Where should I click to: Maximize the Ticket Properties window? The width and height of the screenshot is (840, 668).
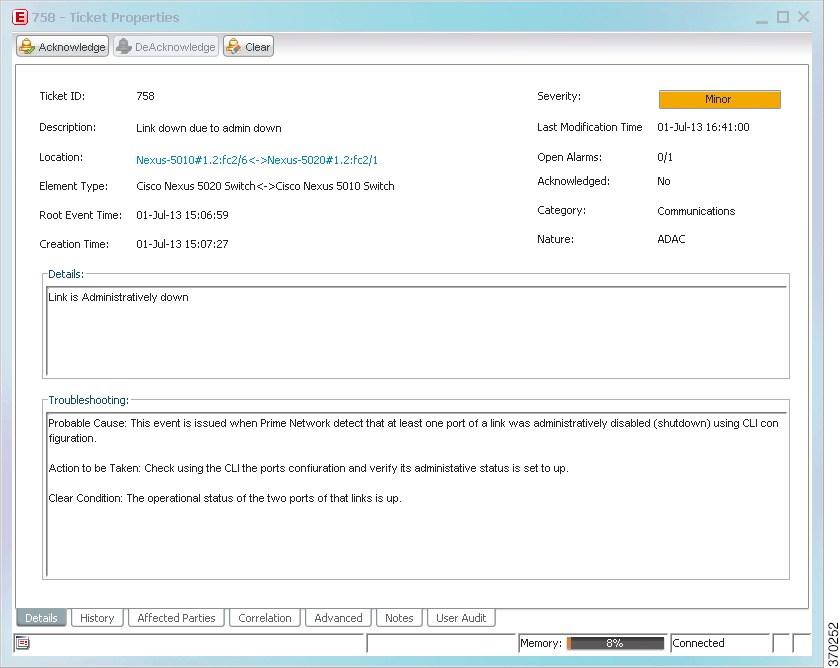pyautogui.click(x=783, y=17)
